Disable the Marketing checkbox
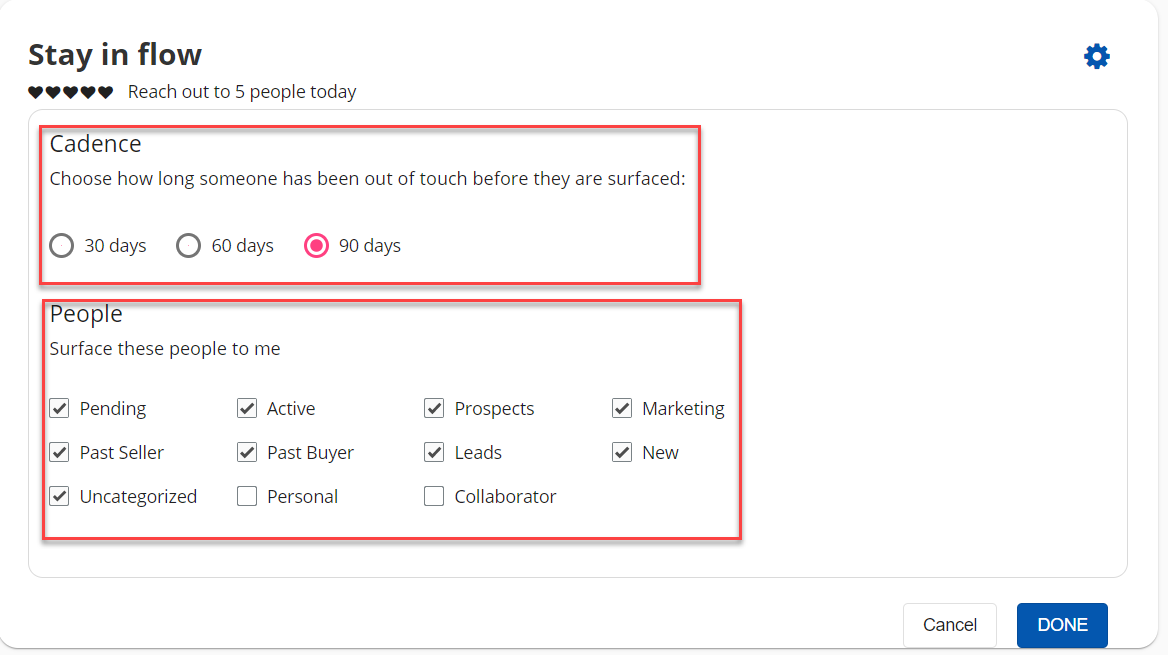1168x655 pixels. coord(622,408)
